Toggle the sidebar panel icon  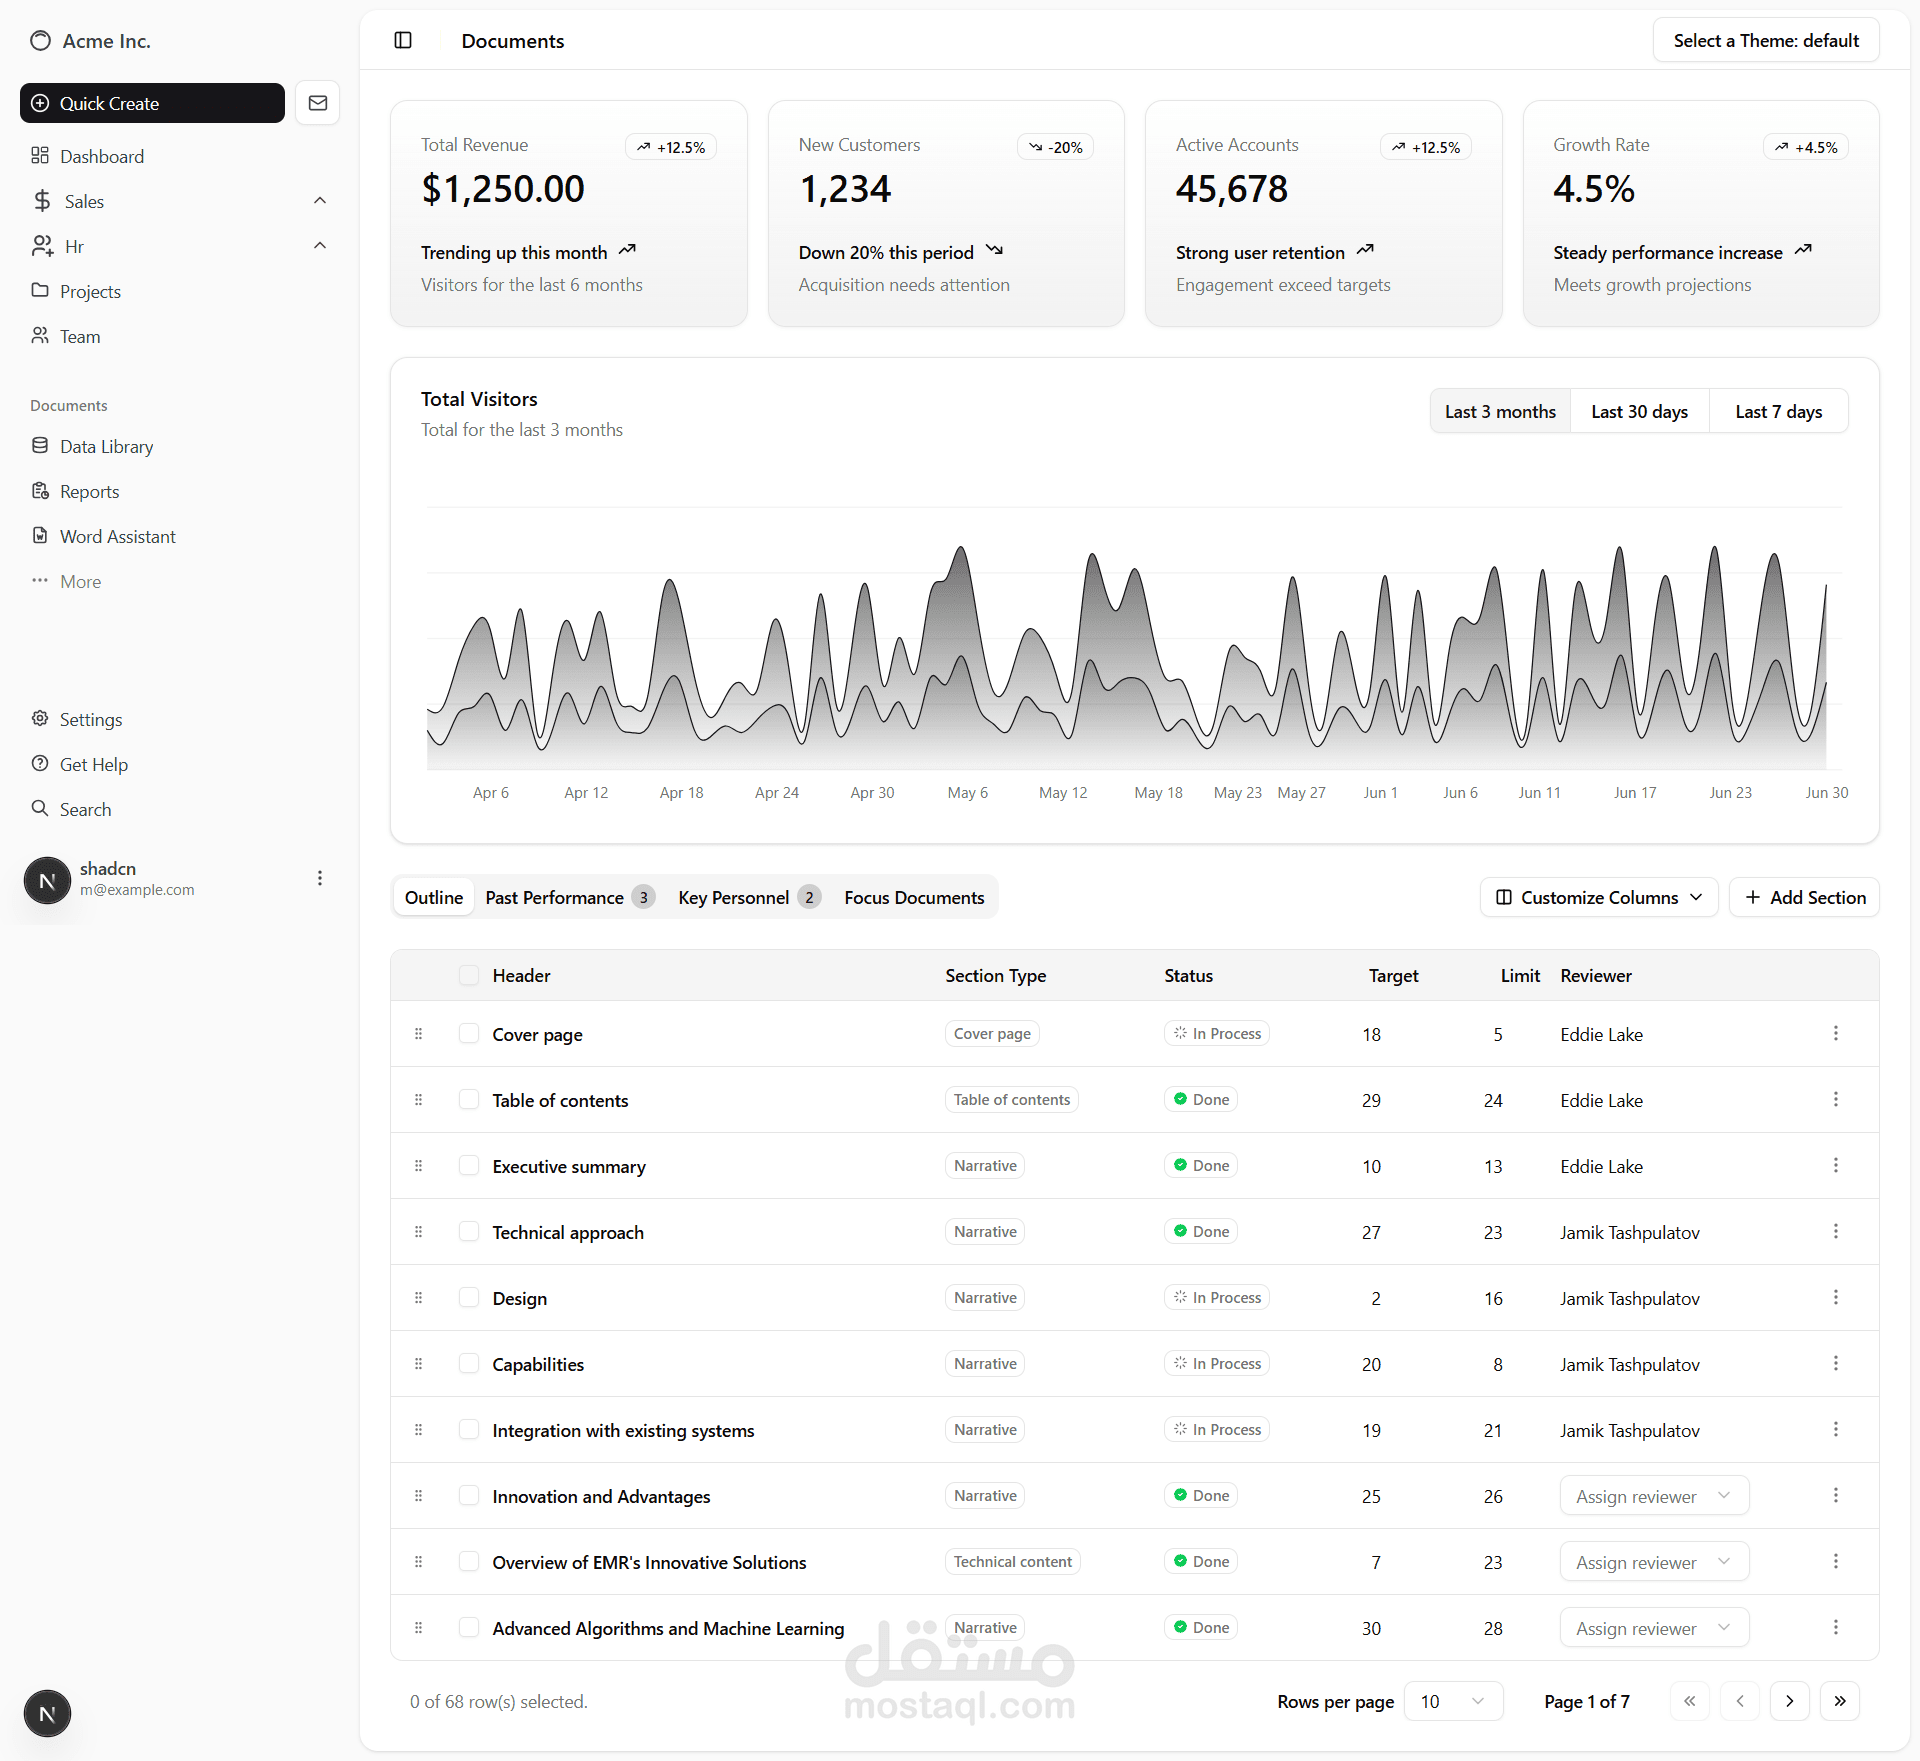403,40
